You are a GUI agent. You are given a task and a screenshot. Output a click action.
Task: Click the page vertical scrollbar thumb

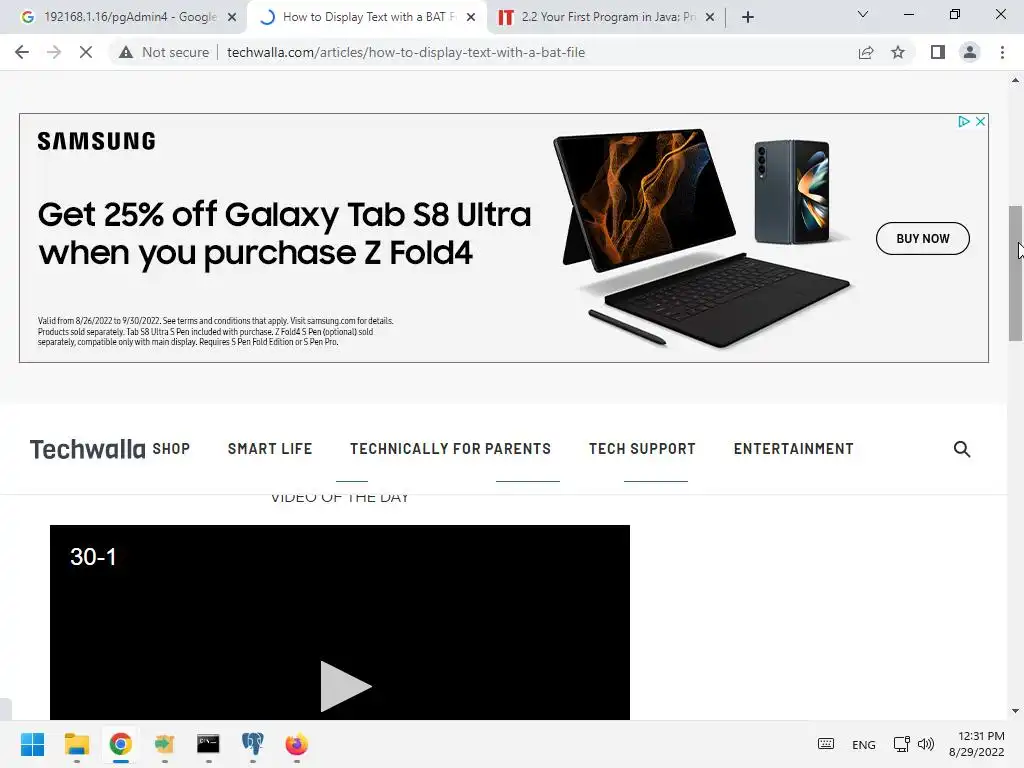pos(1015,273)
